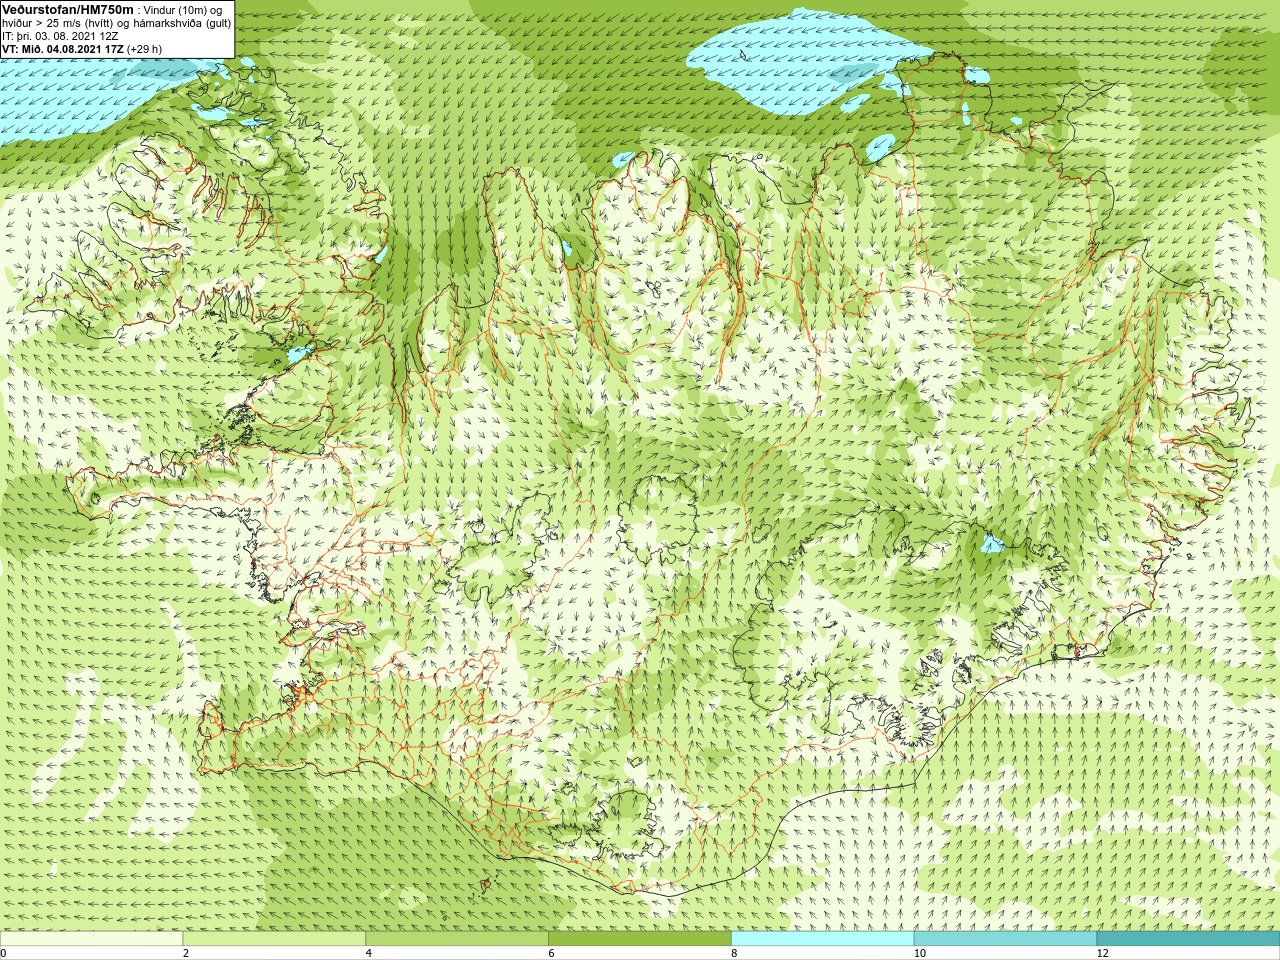
Task: Click the turquoise 10–12 m/s legend swatch
Action: [x=1005, y=939]
